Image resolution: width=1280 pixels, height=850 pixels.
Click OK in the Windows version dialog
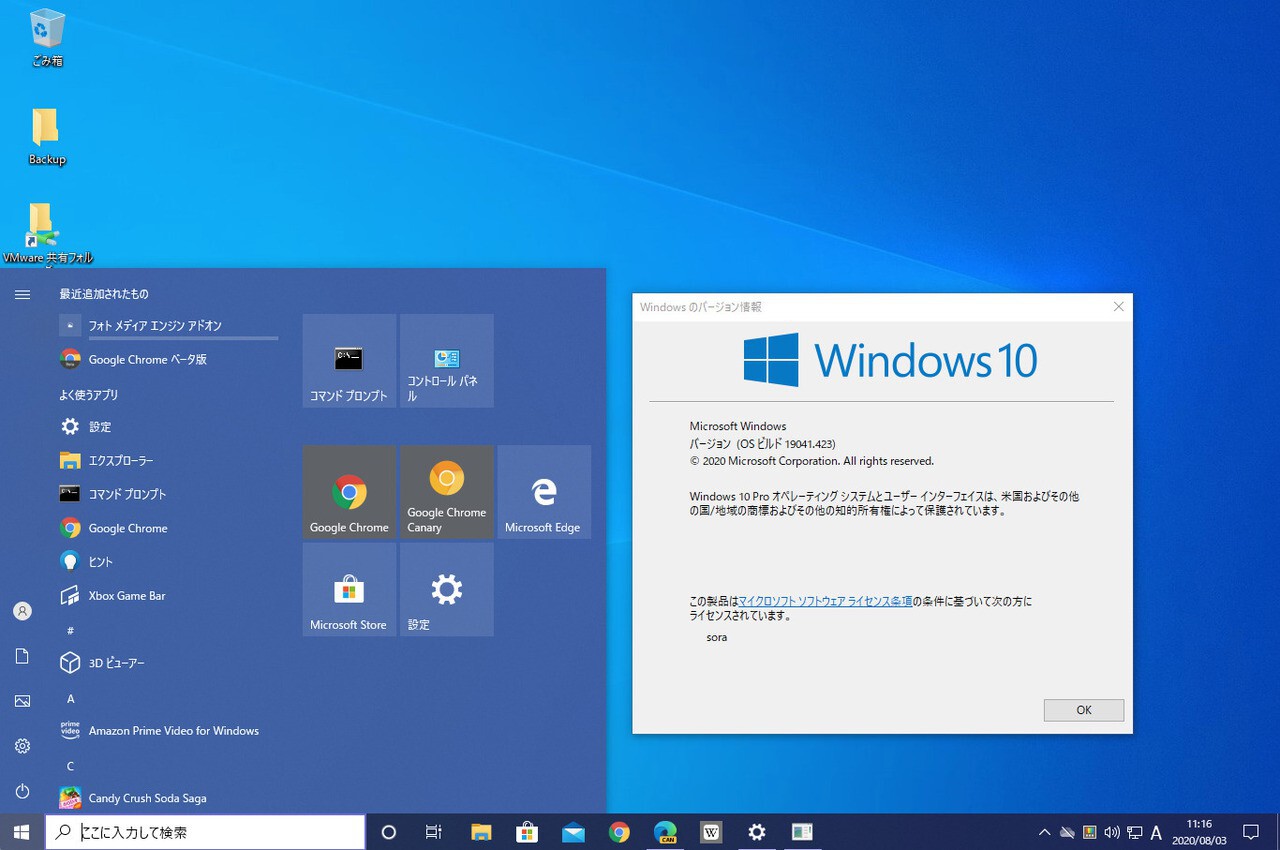tap(1084, 710)
